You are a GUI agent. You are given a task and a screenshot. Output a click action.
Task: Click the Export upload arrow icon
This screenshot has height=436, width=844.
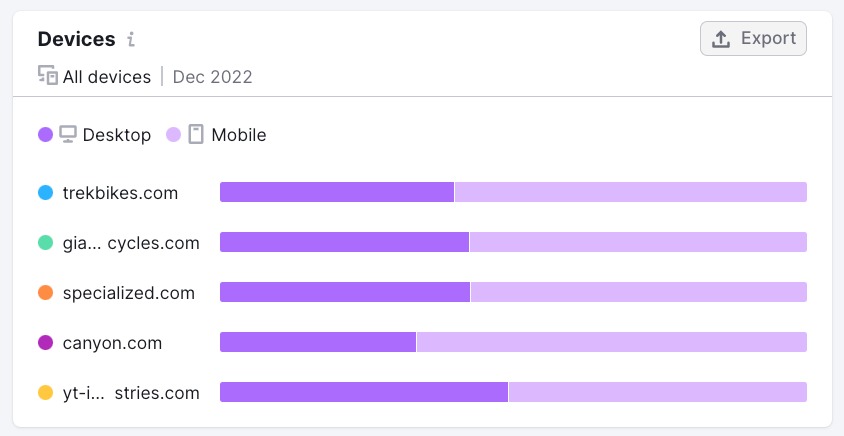721,39
